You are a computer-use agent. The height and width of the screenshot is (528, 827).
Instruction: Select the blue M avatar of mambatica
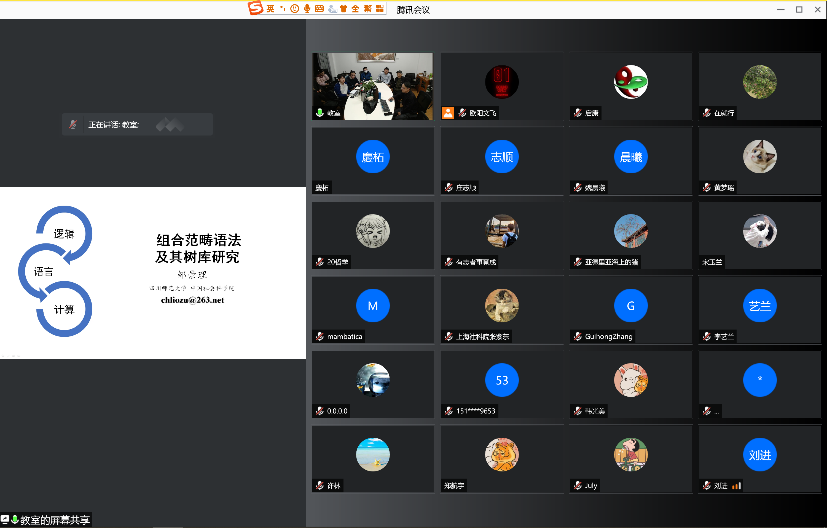click(x=372, y=305)
